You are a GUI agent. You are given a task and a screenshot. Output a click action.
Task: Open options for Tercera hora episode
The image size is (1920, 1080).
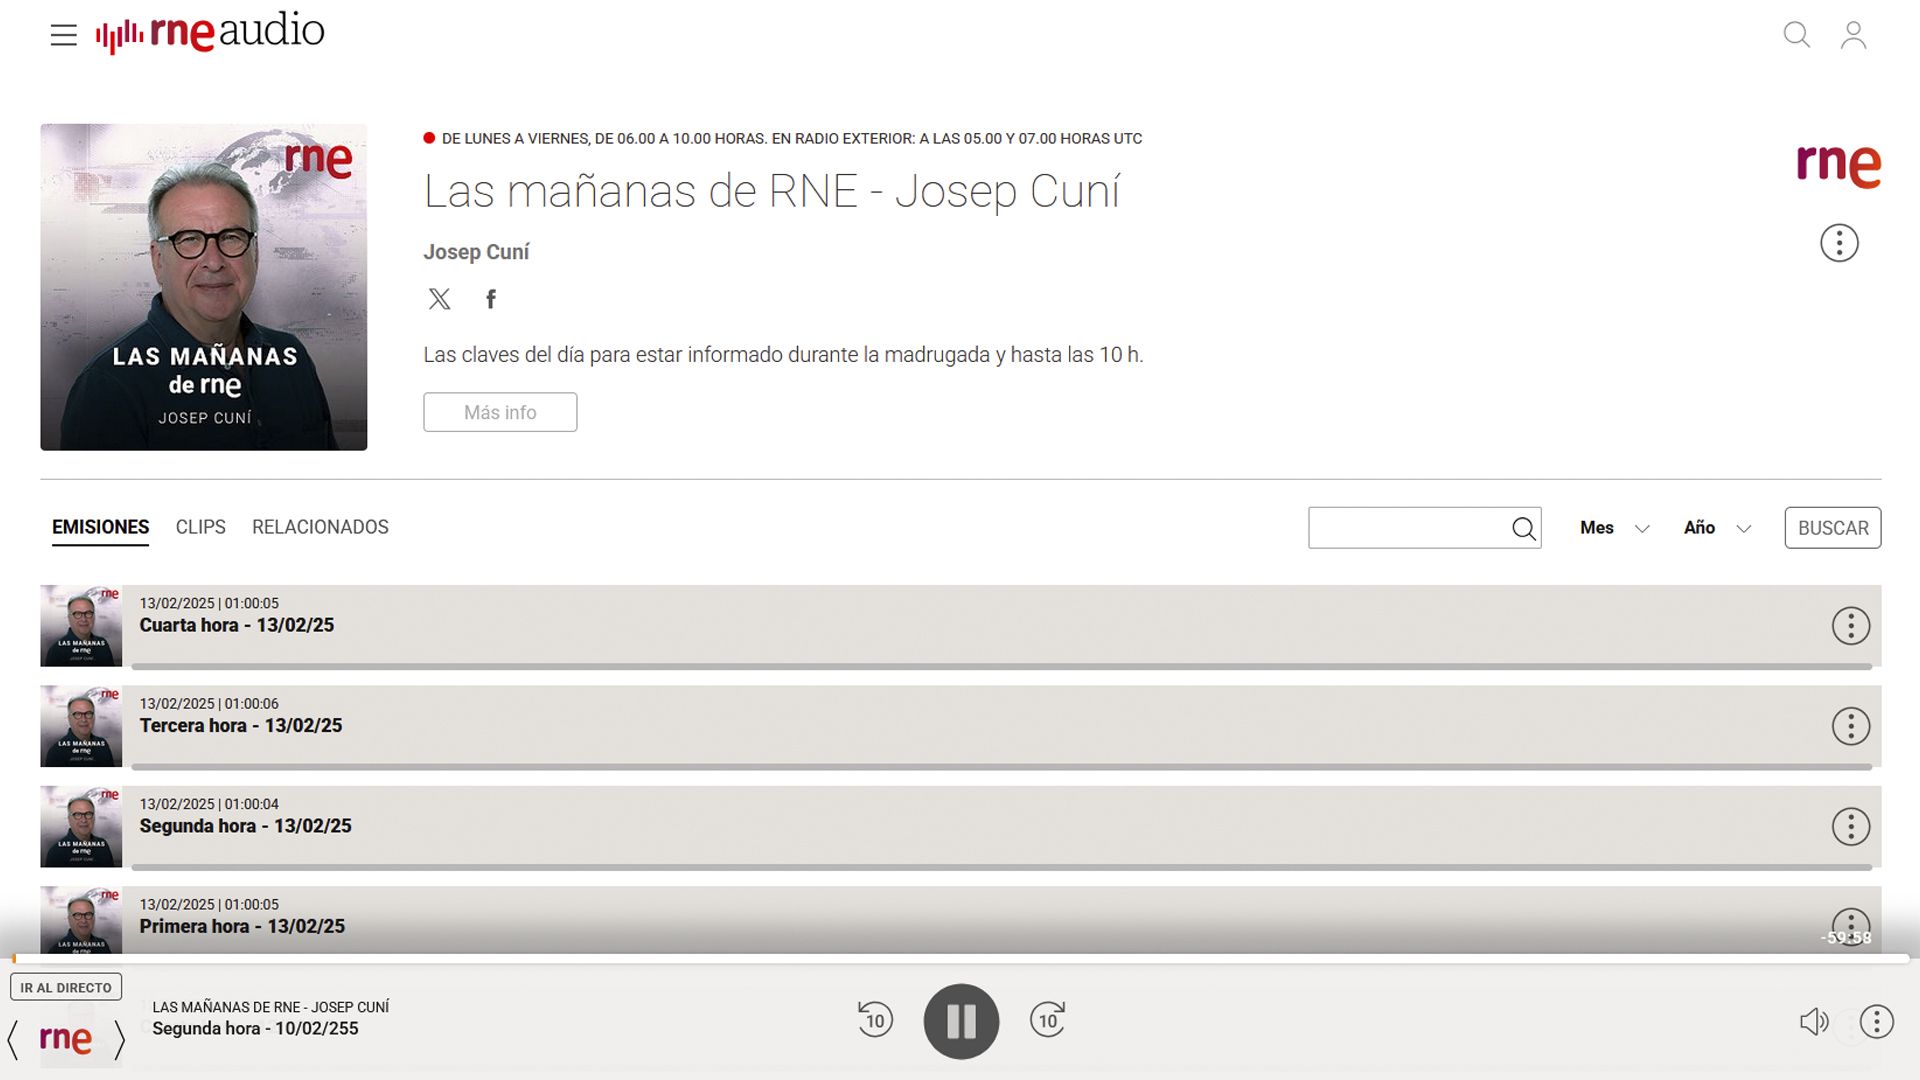pos(1851,726)
